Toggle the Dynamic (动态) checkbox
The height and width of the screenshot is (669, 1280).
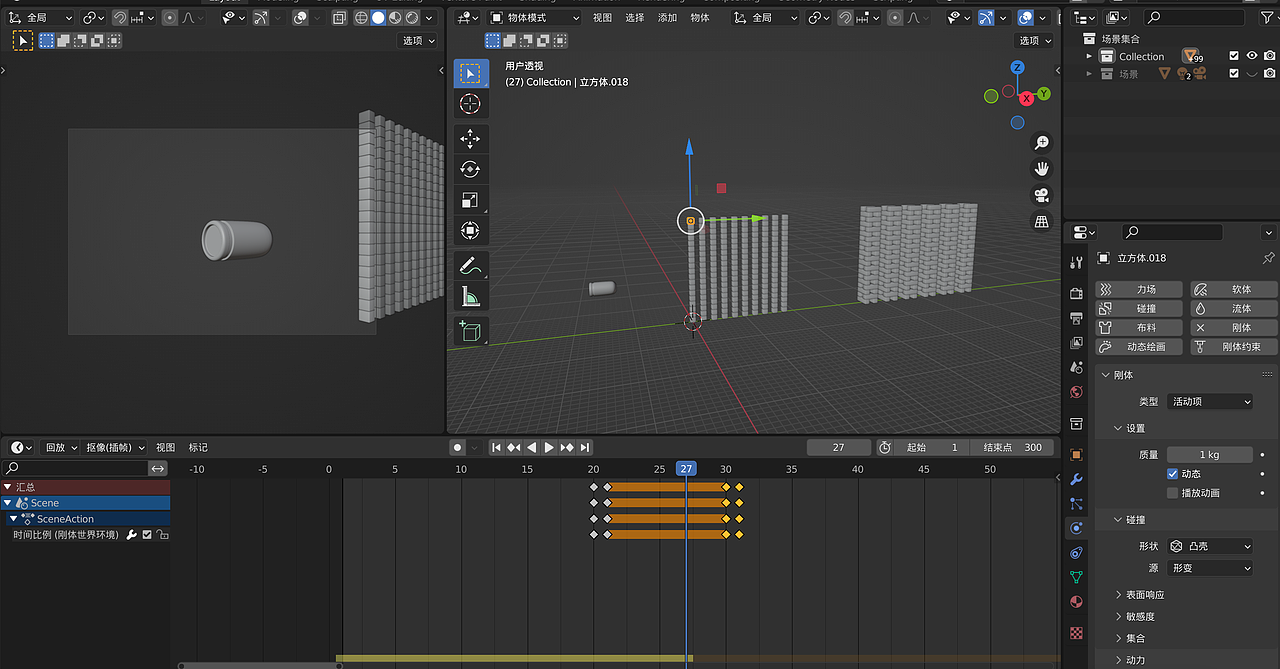tap(1173, 474)
